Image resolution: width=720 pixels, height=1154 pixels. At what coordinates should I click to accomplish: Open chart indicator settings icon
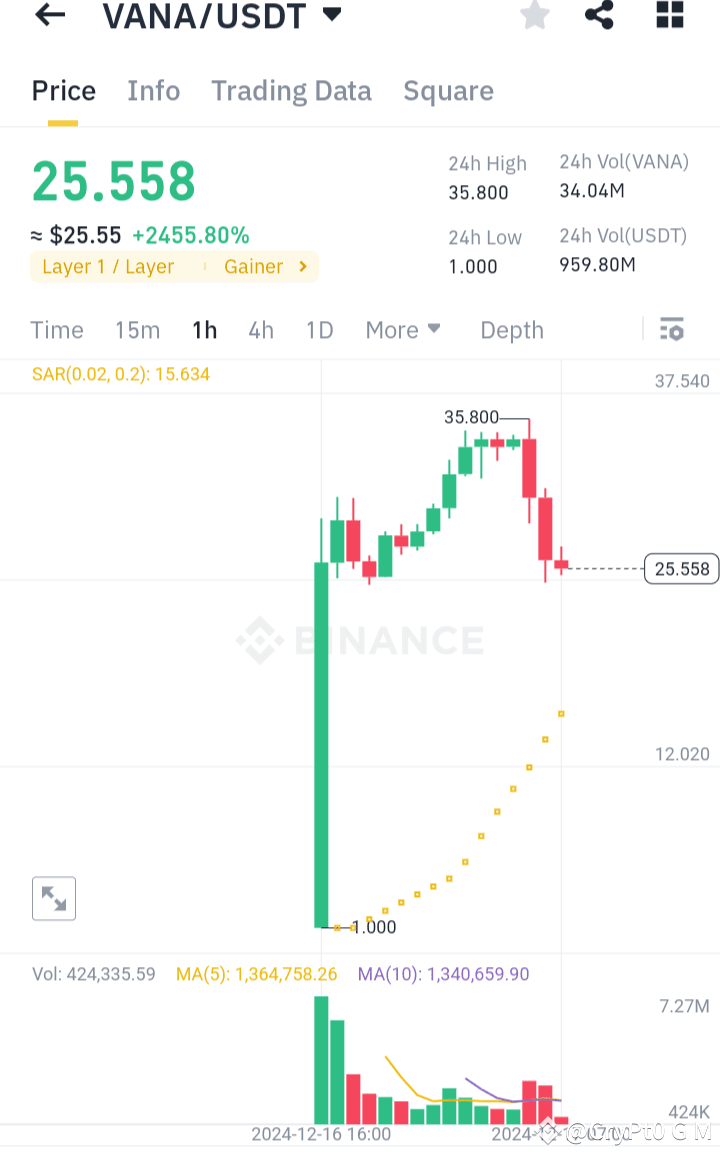[671, 329]
